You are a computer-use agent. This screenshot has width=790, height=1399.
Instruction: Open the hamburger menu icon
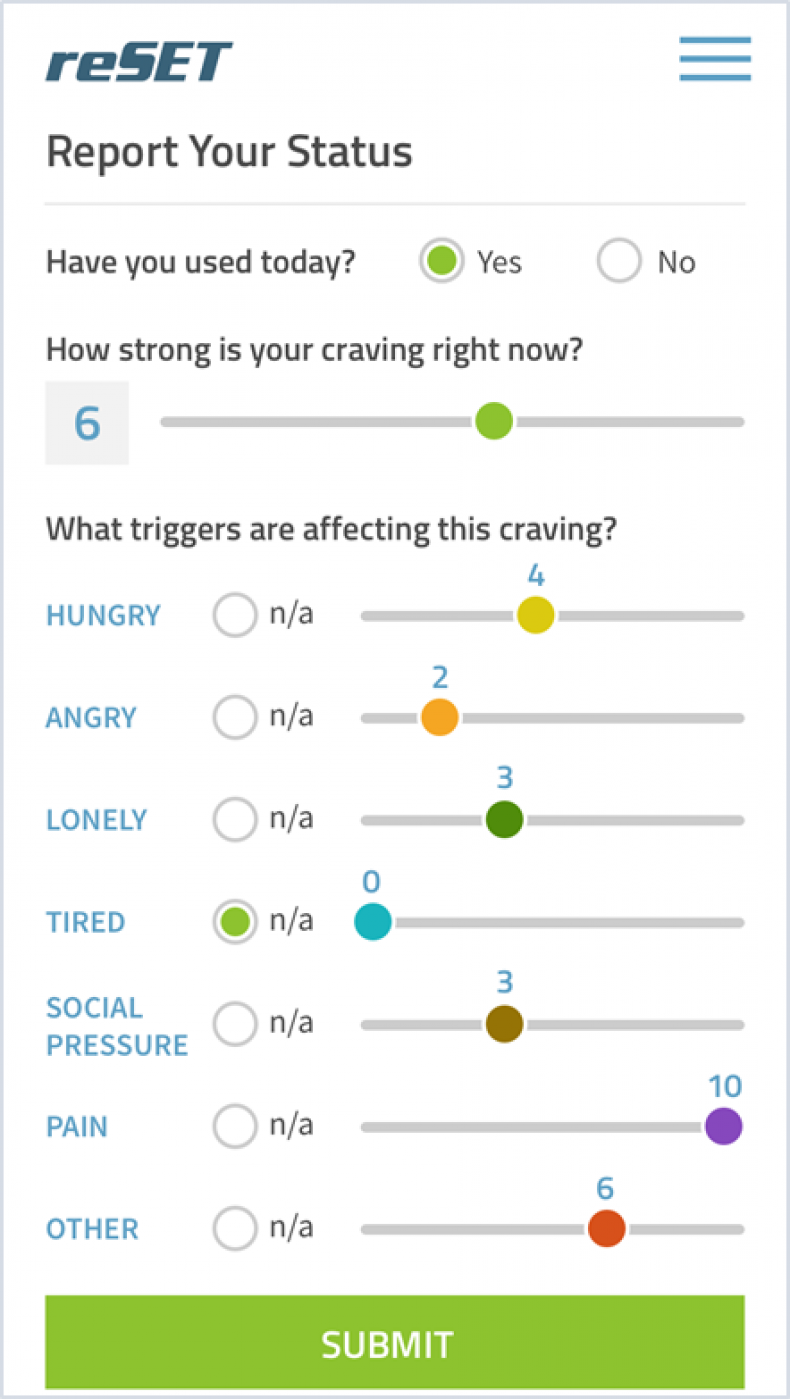tap(714, 59)
